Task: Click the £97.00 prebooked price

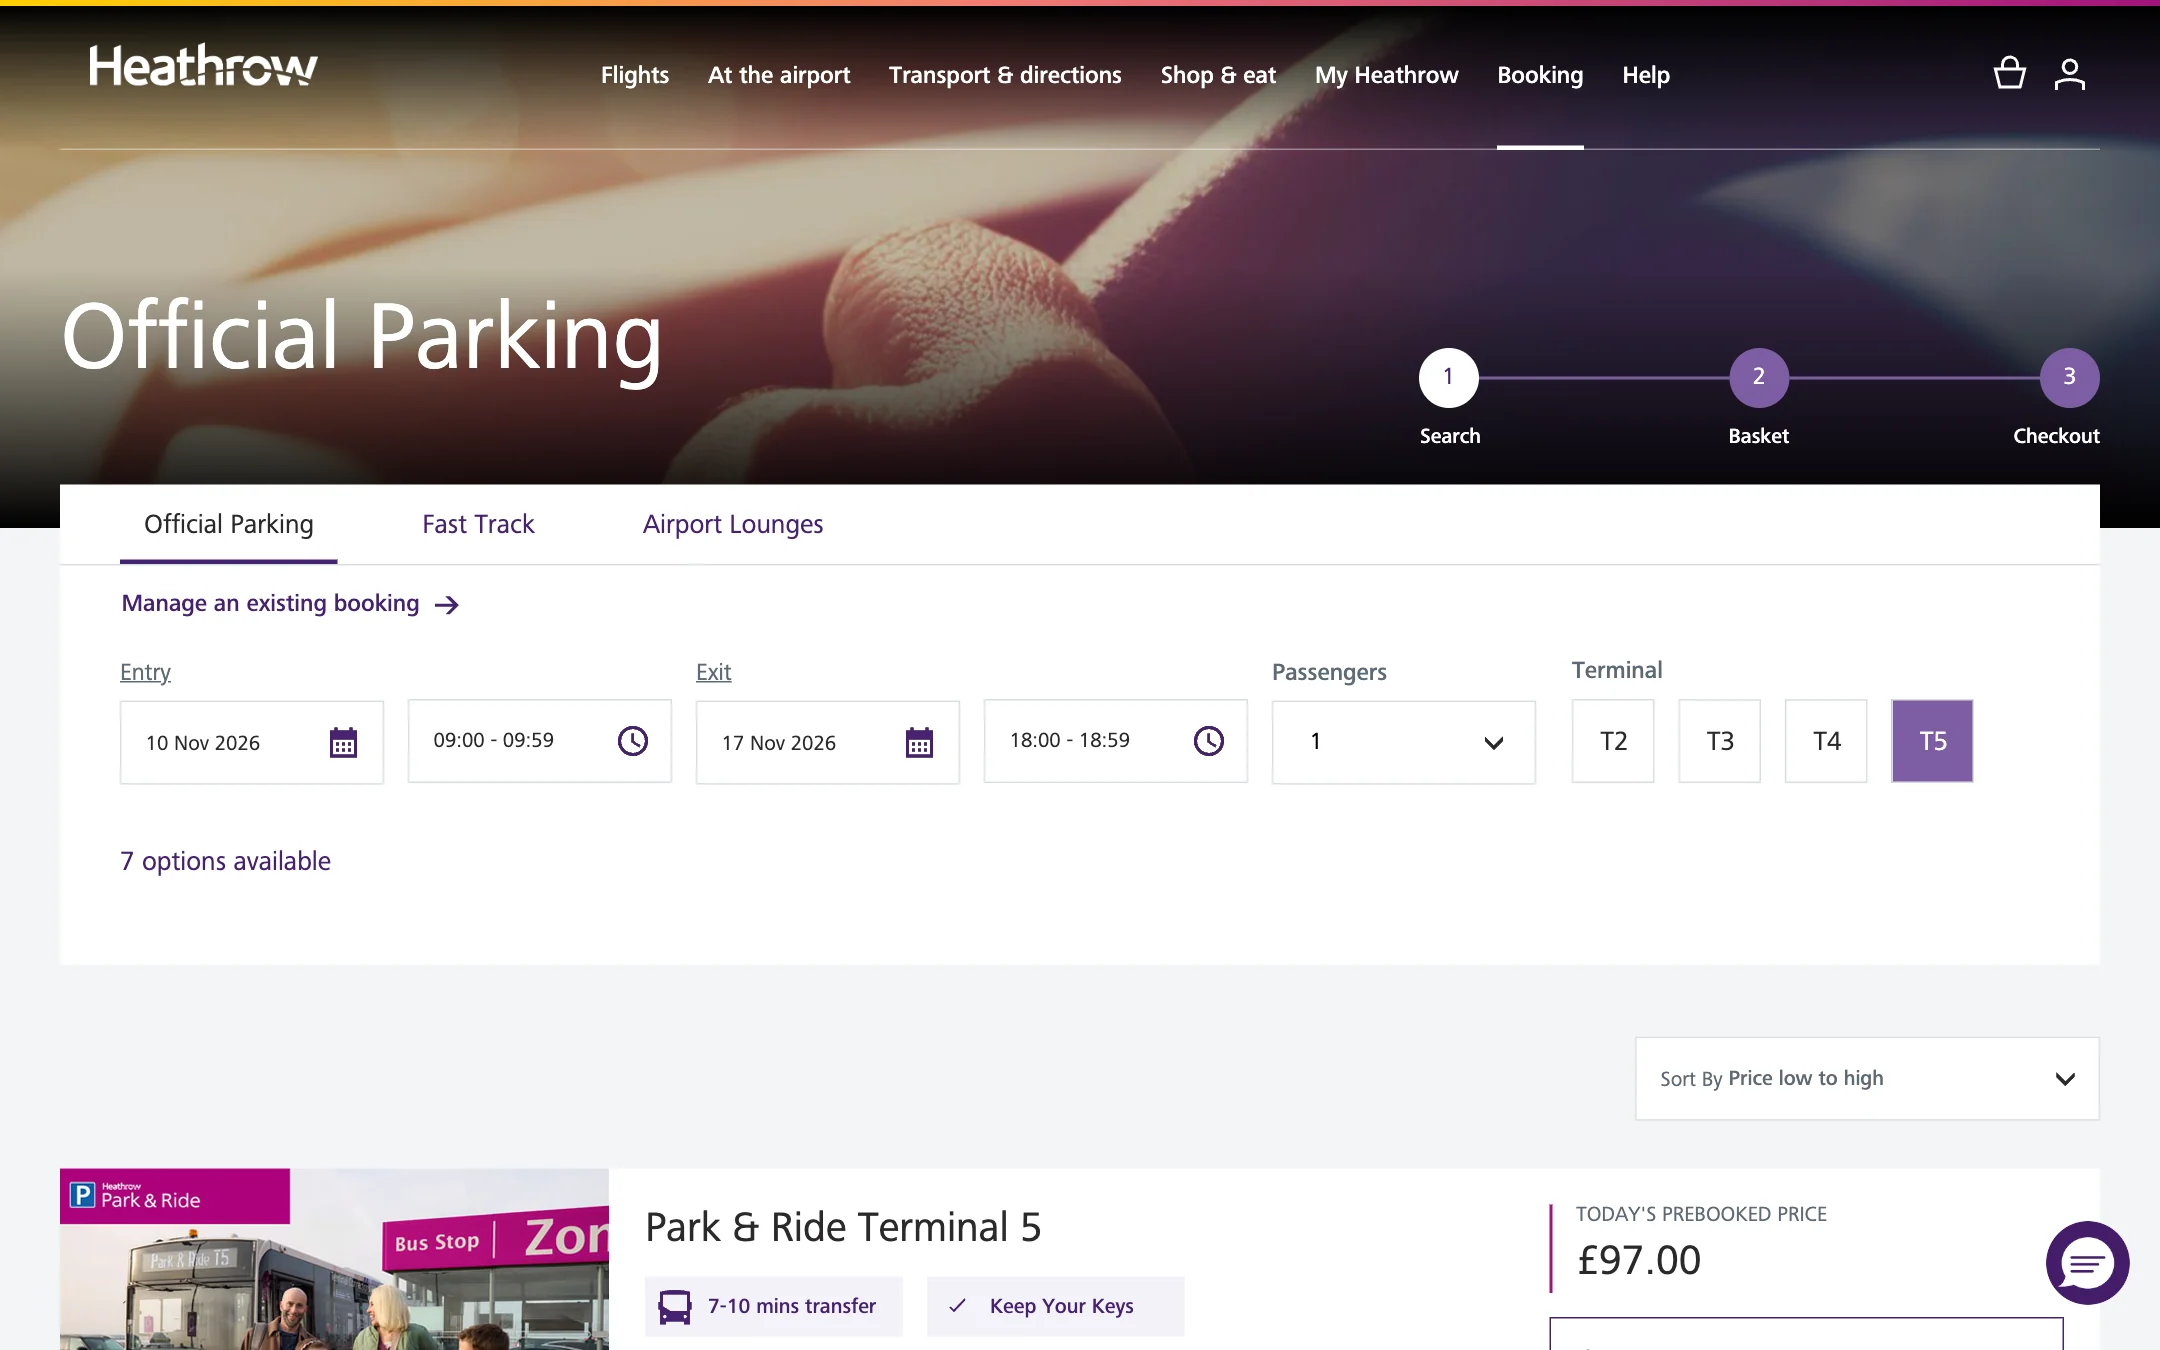Action: (1639, 1260)
